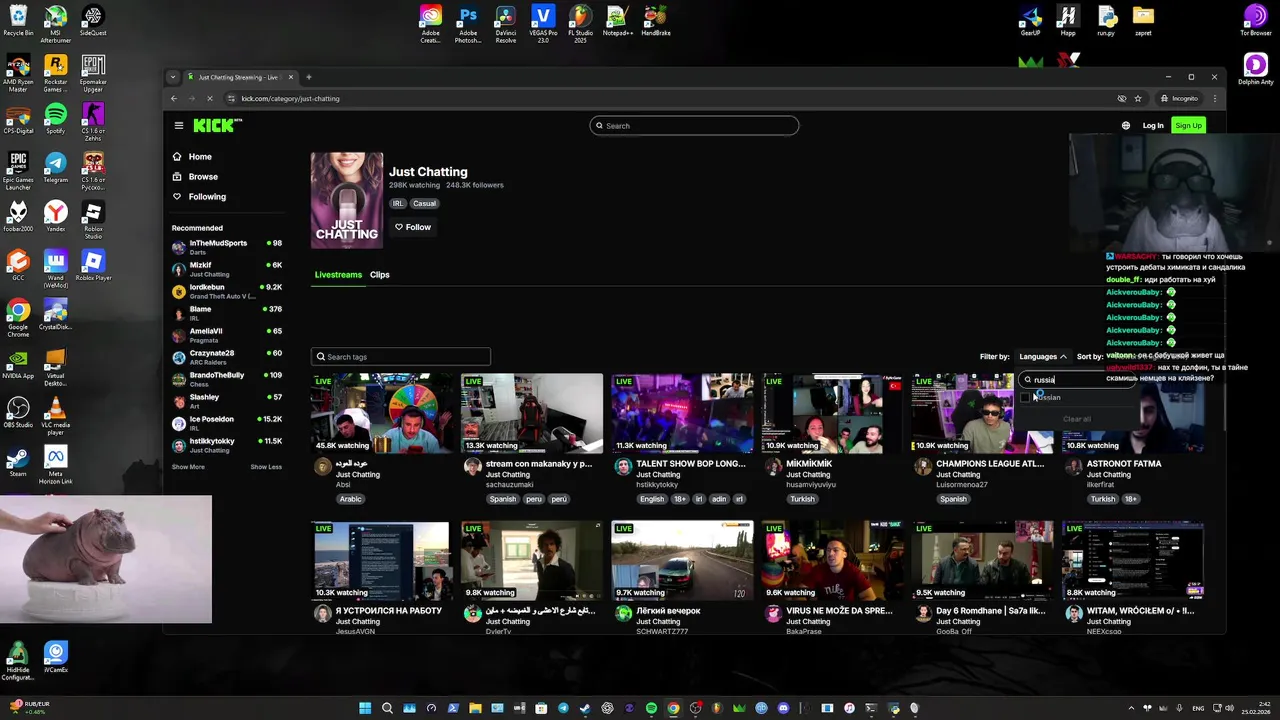This screenshot has width=1280, height=720.
Task: Click third-party cookies blocked eye icon
Action: (1122, 98)
